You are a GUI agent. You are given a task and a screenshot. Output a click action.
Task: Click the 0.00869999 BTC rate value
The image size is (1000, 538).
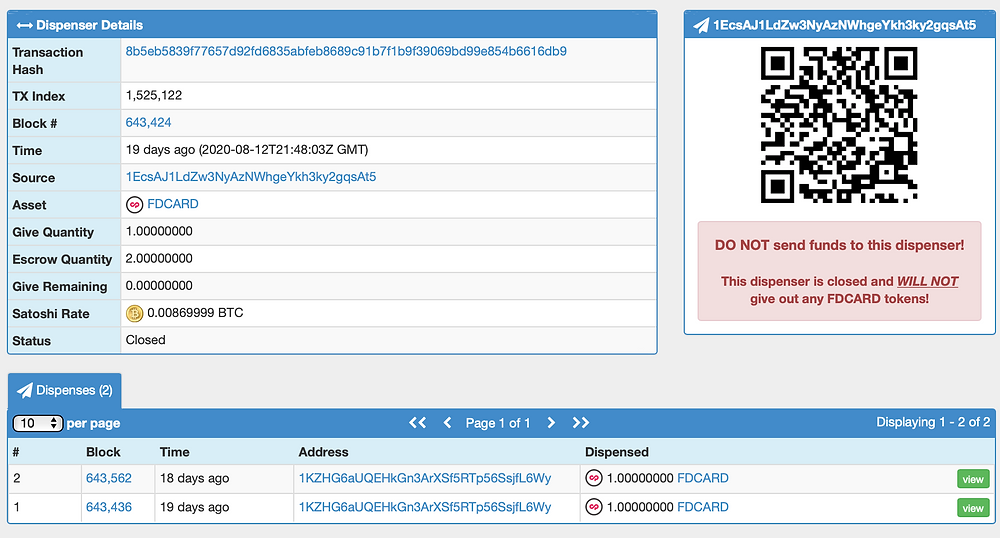click(195, 313)
